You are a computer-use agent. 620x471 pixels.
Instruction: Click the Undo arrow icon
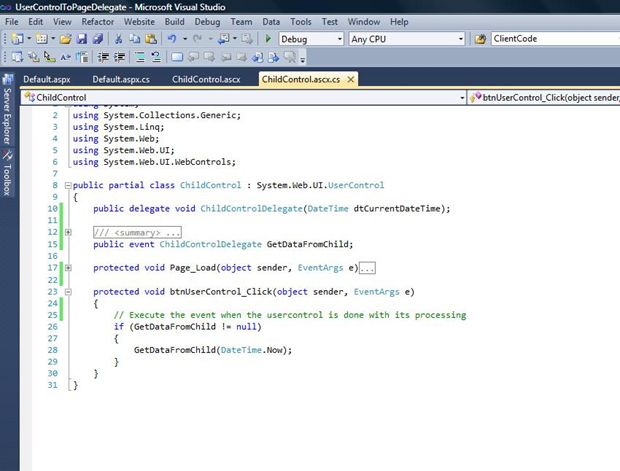coord(173,39)
